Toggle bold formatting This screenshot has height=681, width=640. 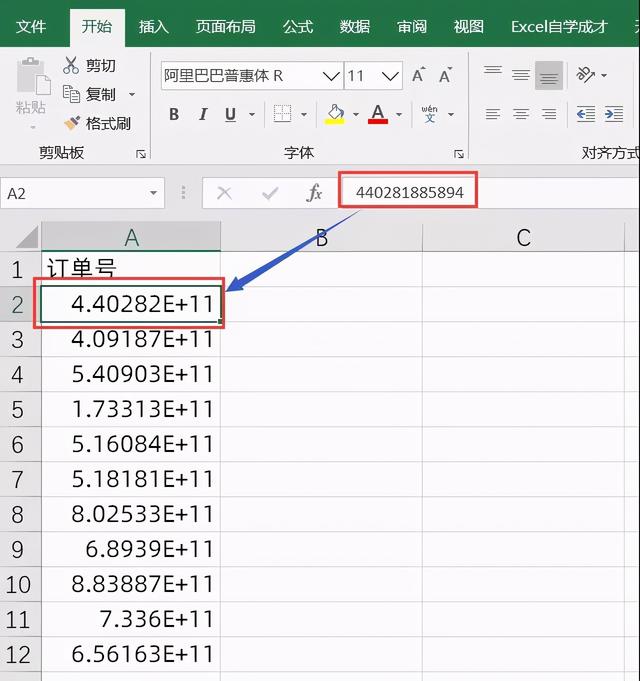point(174,114)
